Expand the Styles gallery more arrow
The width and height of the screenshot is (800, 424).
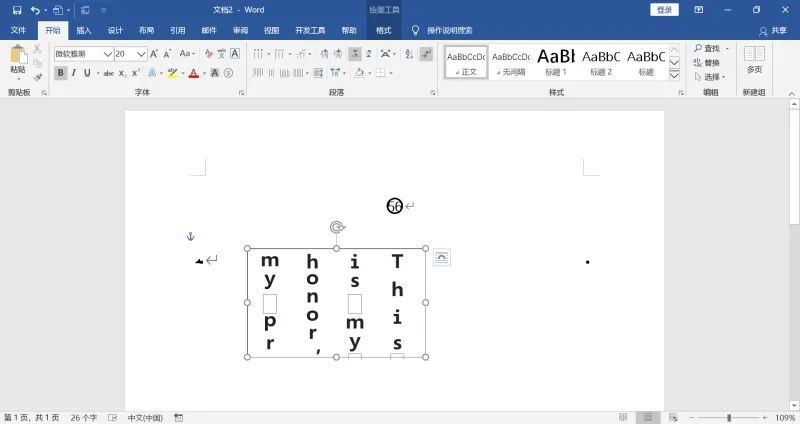click(674, 76)
